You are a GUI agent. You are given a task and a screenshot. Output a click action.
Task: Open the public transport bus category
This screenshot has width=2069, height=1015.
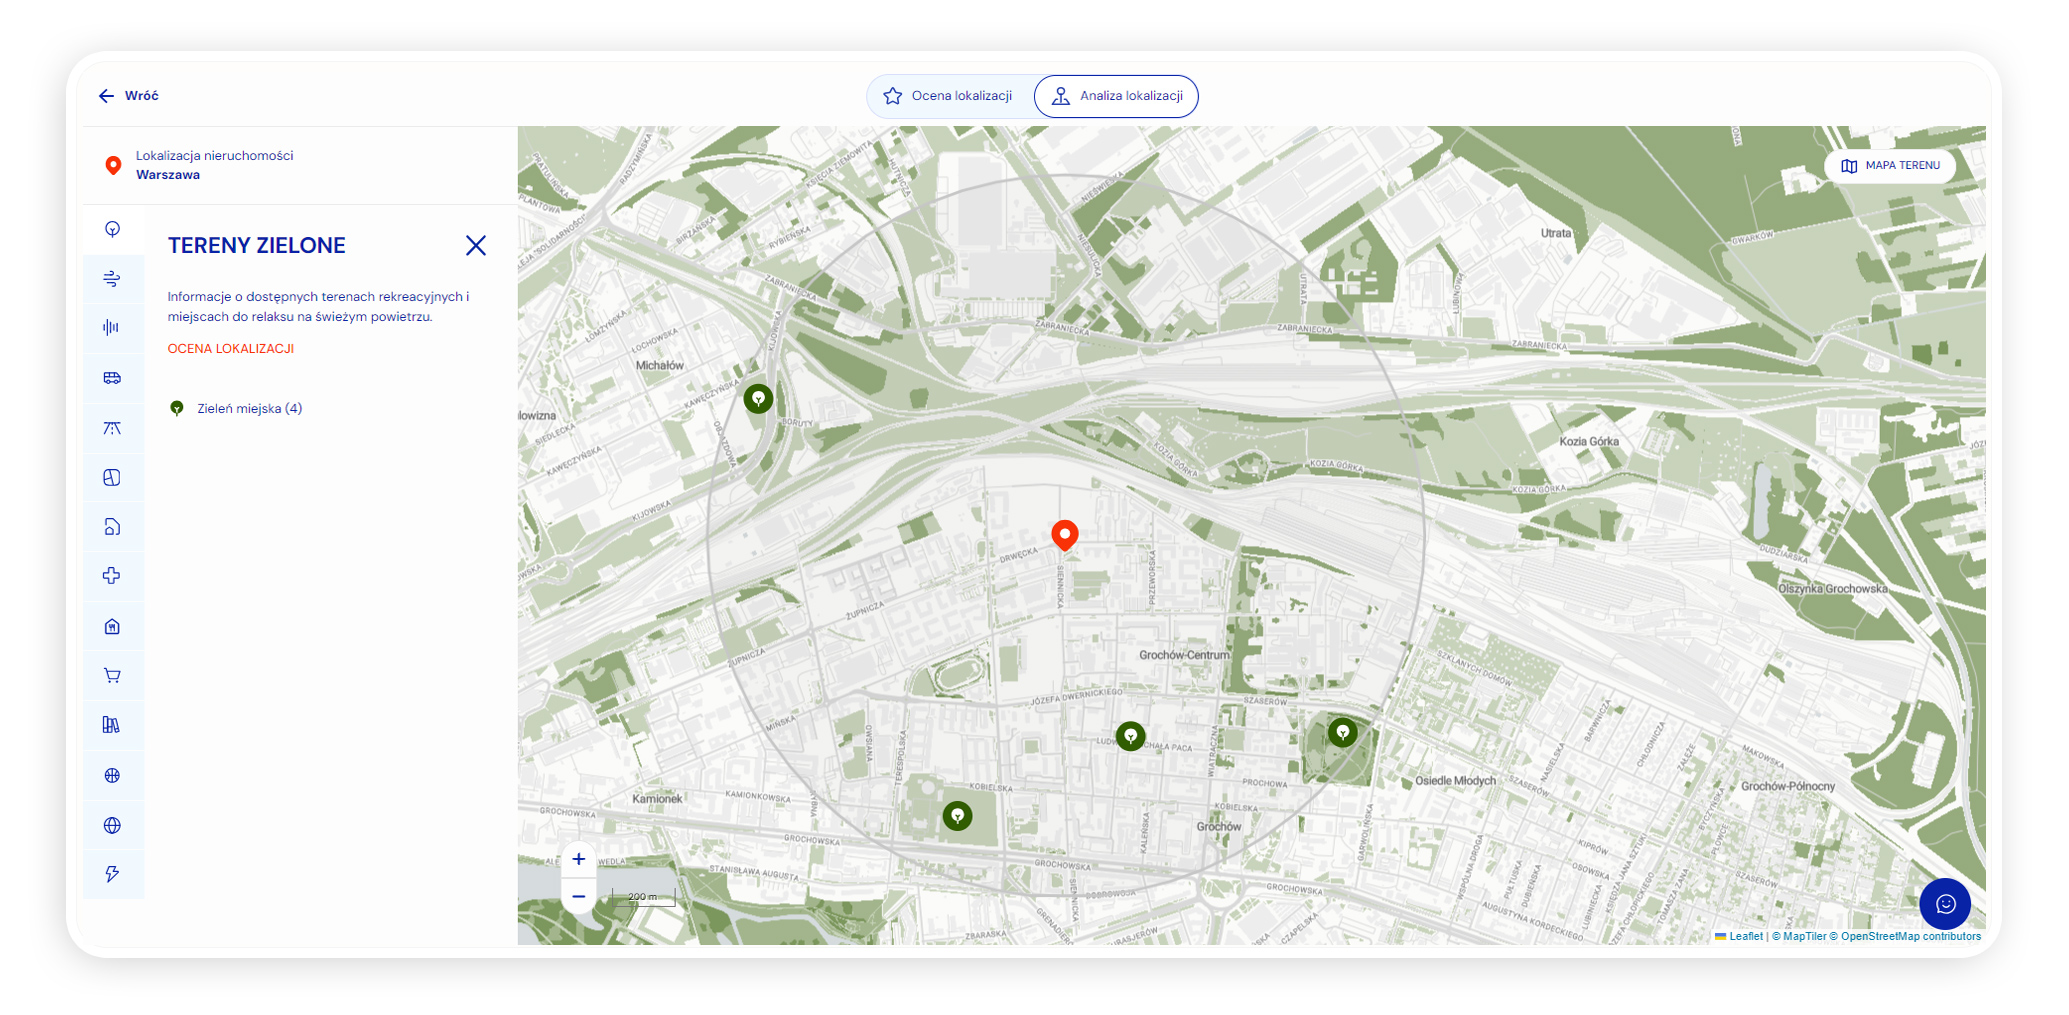(x=112, y=378)
